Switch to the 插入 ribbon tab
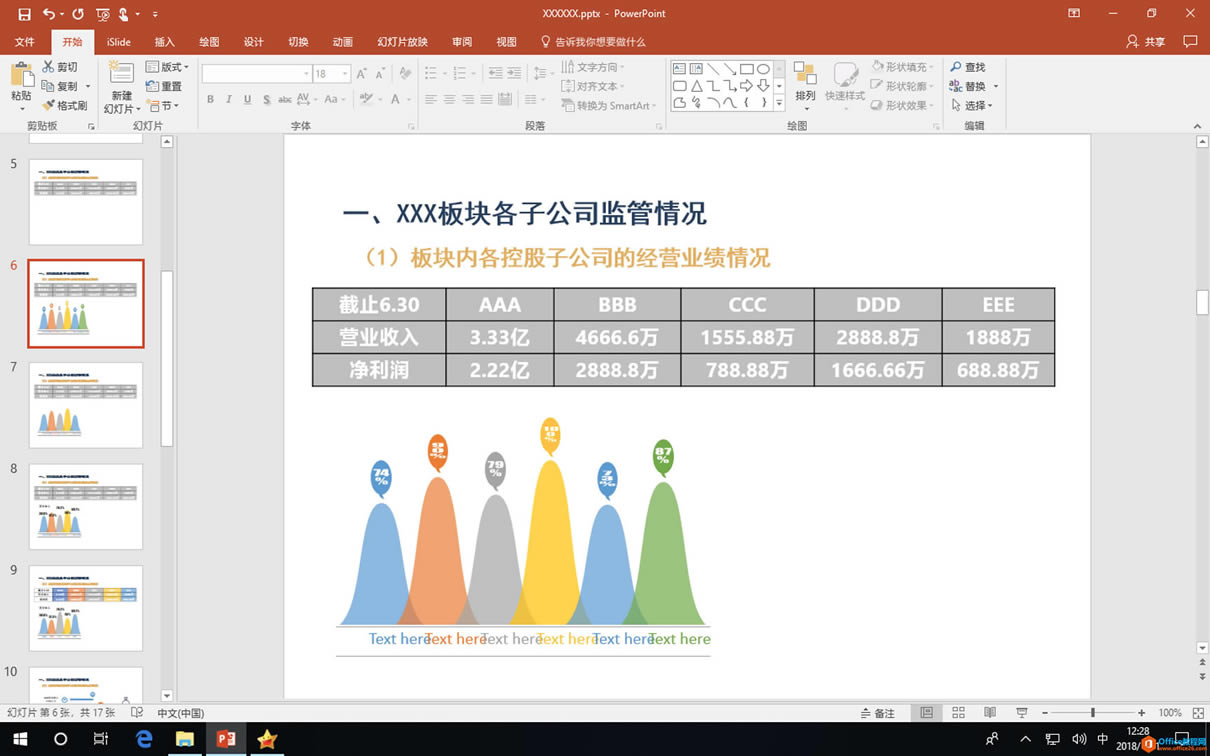 coord(163,42)
